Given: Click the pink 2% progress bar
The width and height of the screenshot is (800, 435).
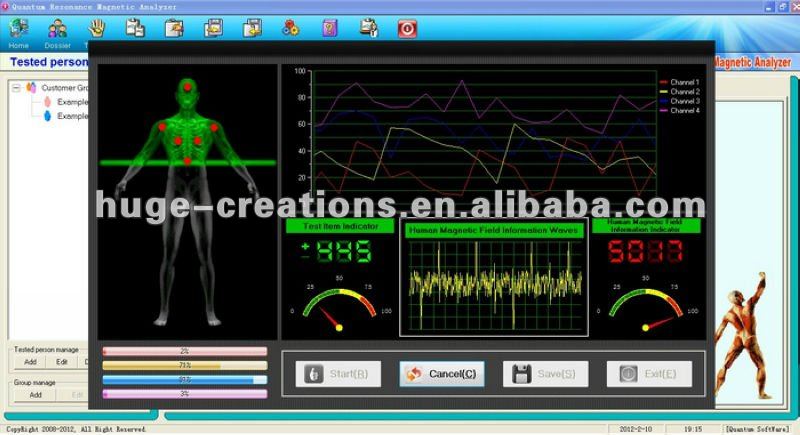Looking at the screenshot, I should coord(185,351).
